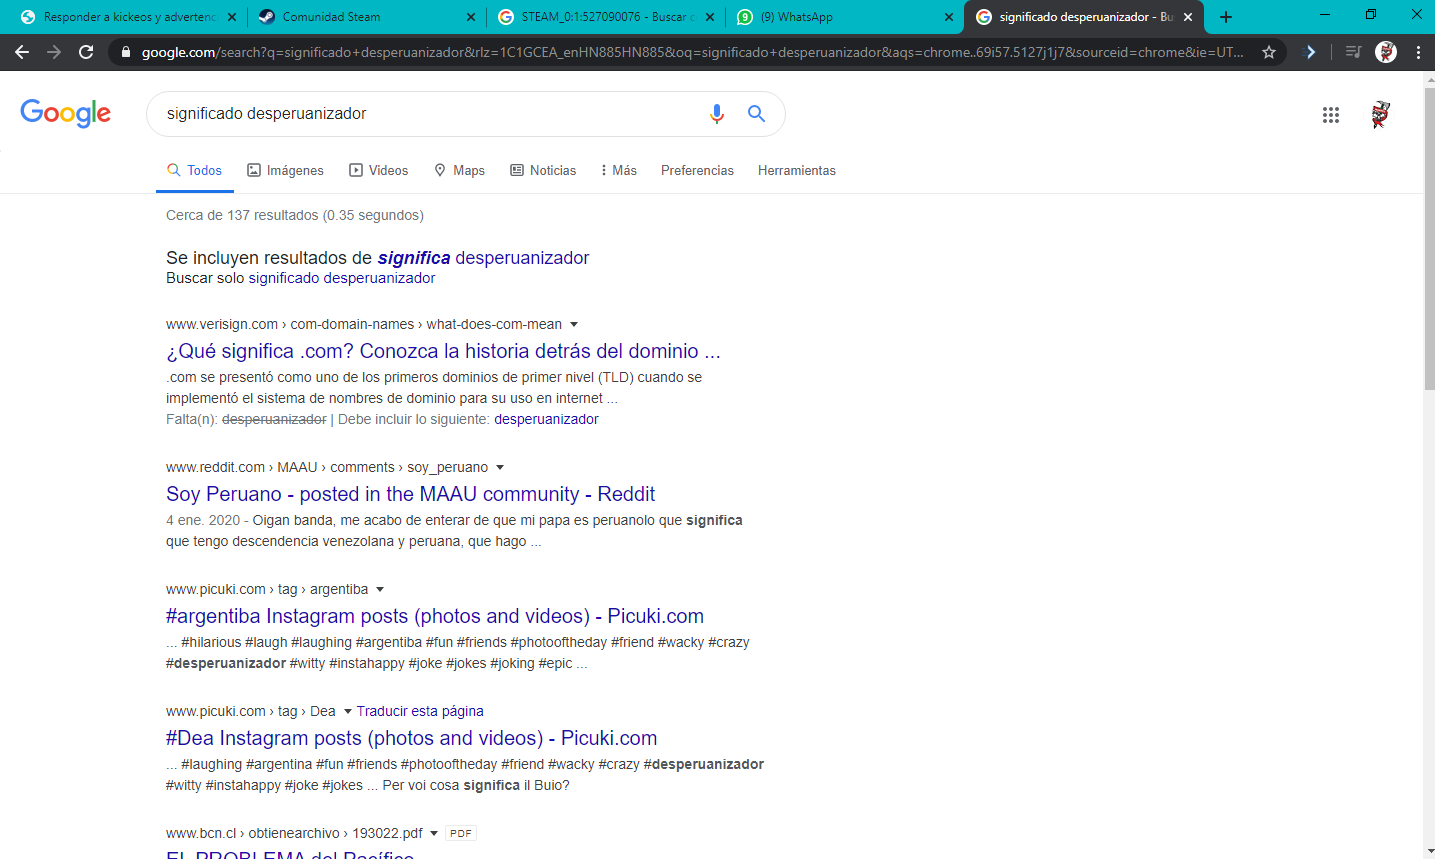Click the browser forward arrow
The image size is (1435, 859).
[x=54, y=52]
